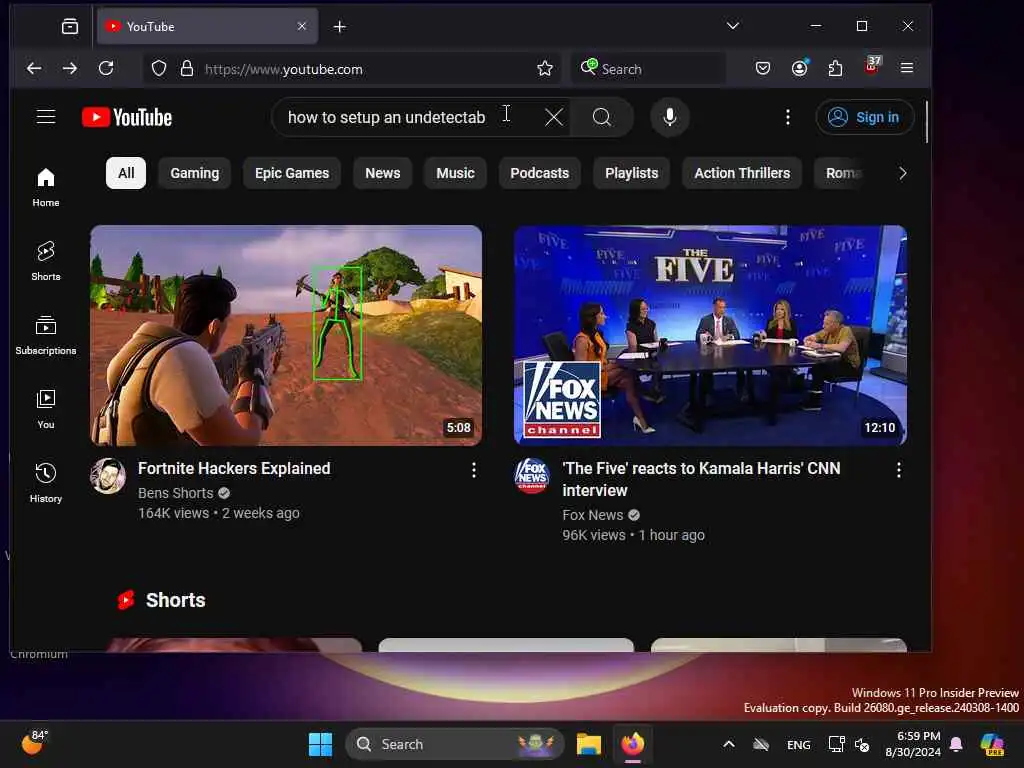Viewport: 1024px width, 768px height.
Task: Open the Fortnite Hackers Explained title link
Action: (234, 469)
